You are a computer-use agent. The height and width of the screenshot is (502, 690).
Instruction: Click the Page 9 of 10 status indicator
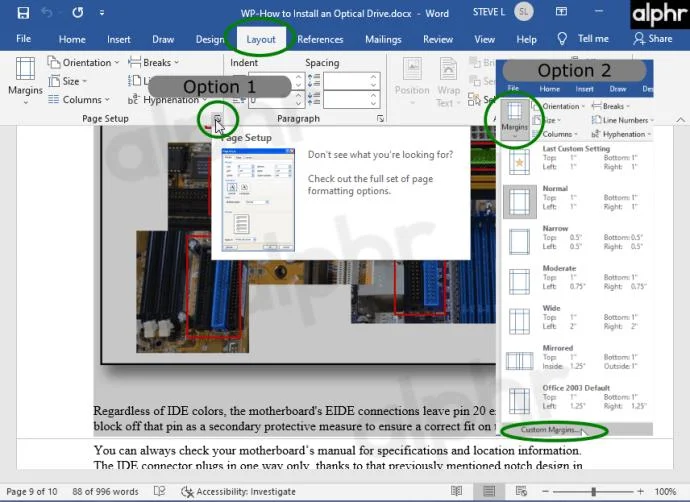[x=32, y=491]
